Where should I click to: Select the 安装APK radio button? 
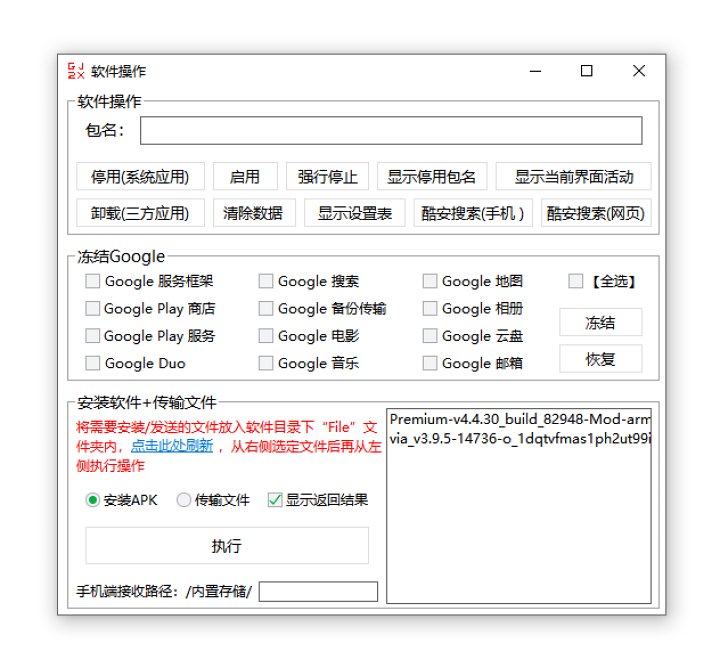(93, 500)
